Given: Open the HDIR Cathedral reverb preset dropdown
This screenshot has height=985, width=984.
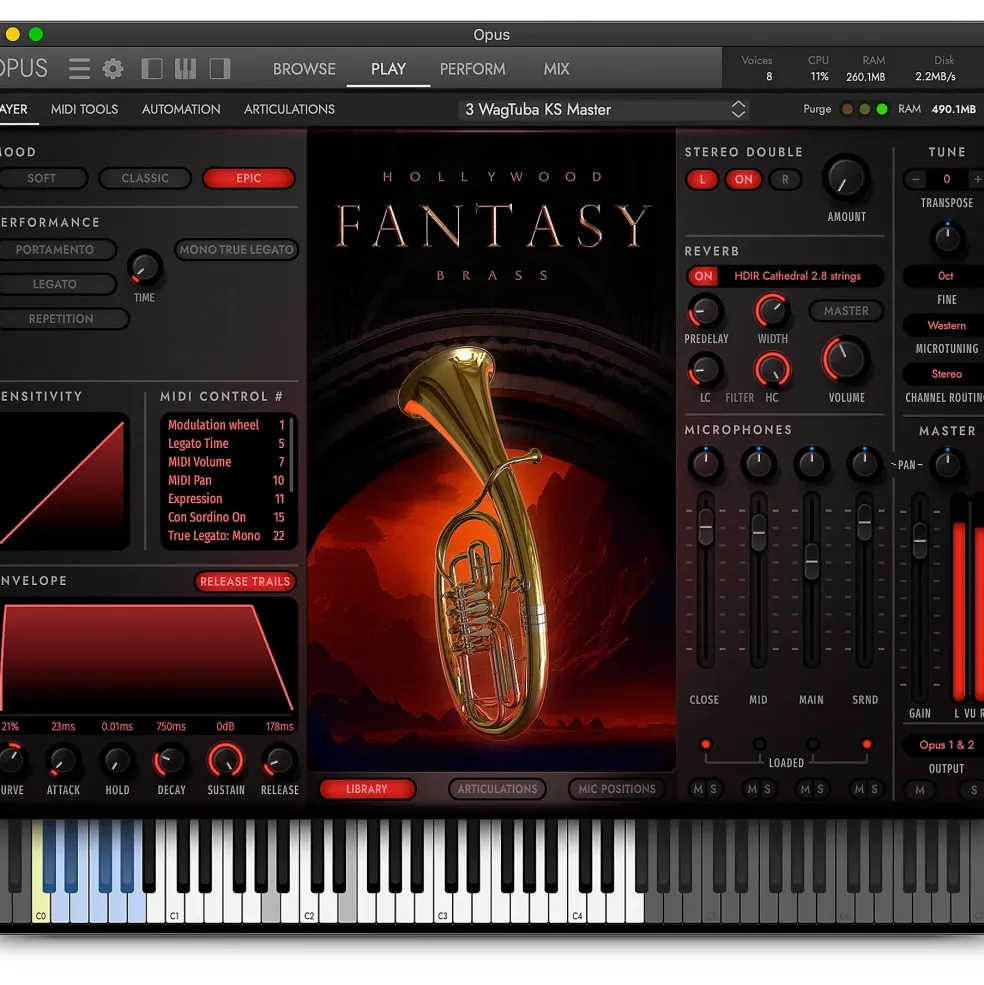Looking at the screenshot, I should pos(797,276).
